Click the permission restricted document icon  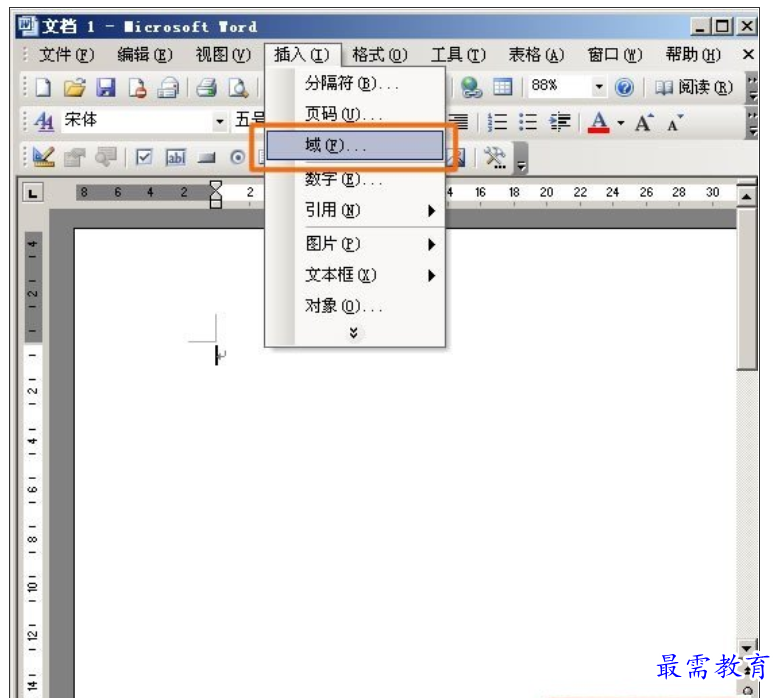137,88
